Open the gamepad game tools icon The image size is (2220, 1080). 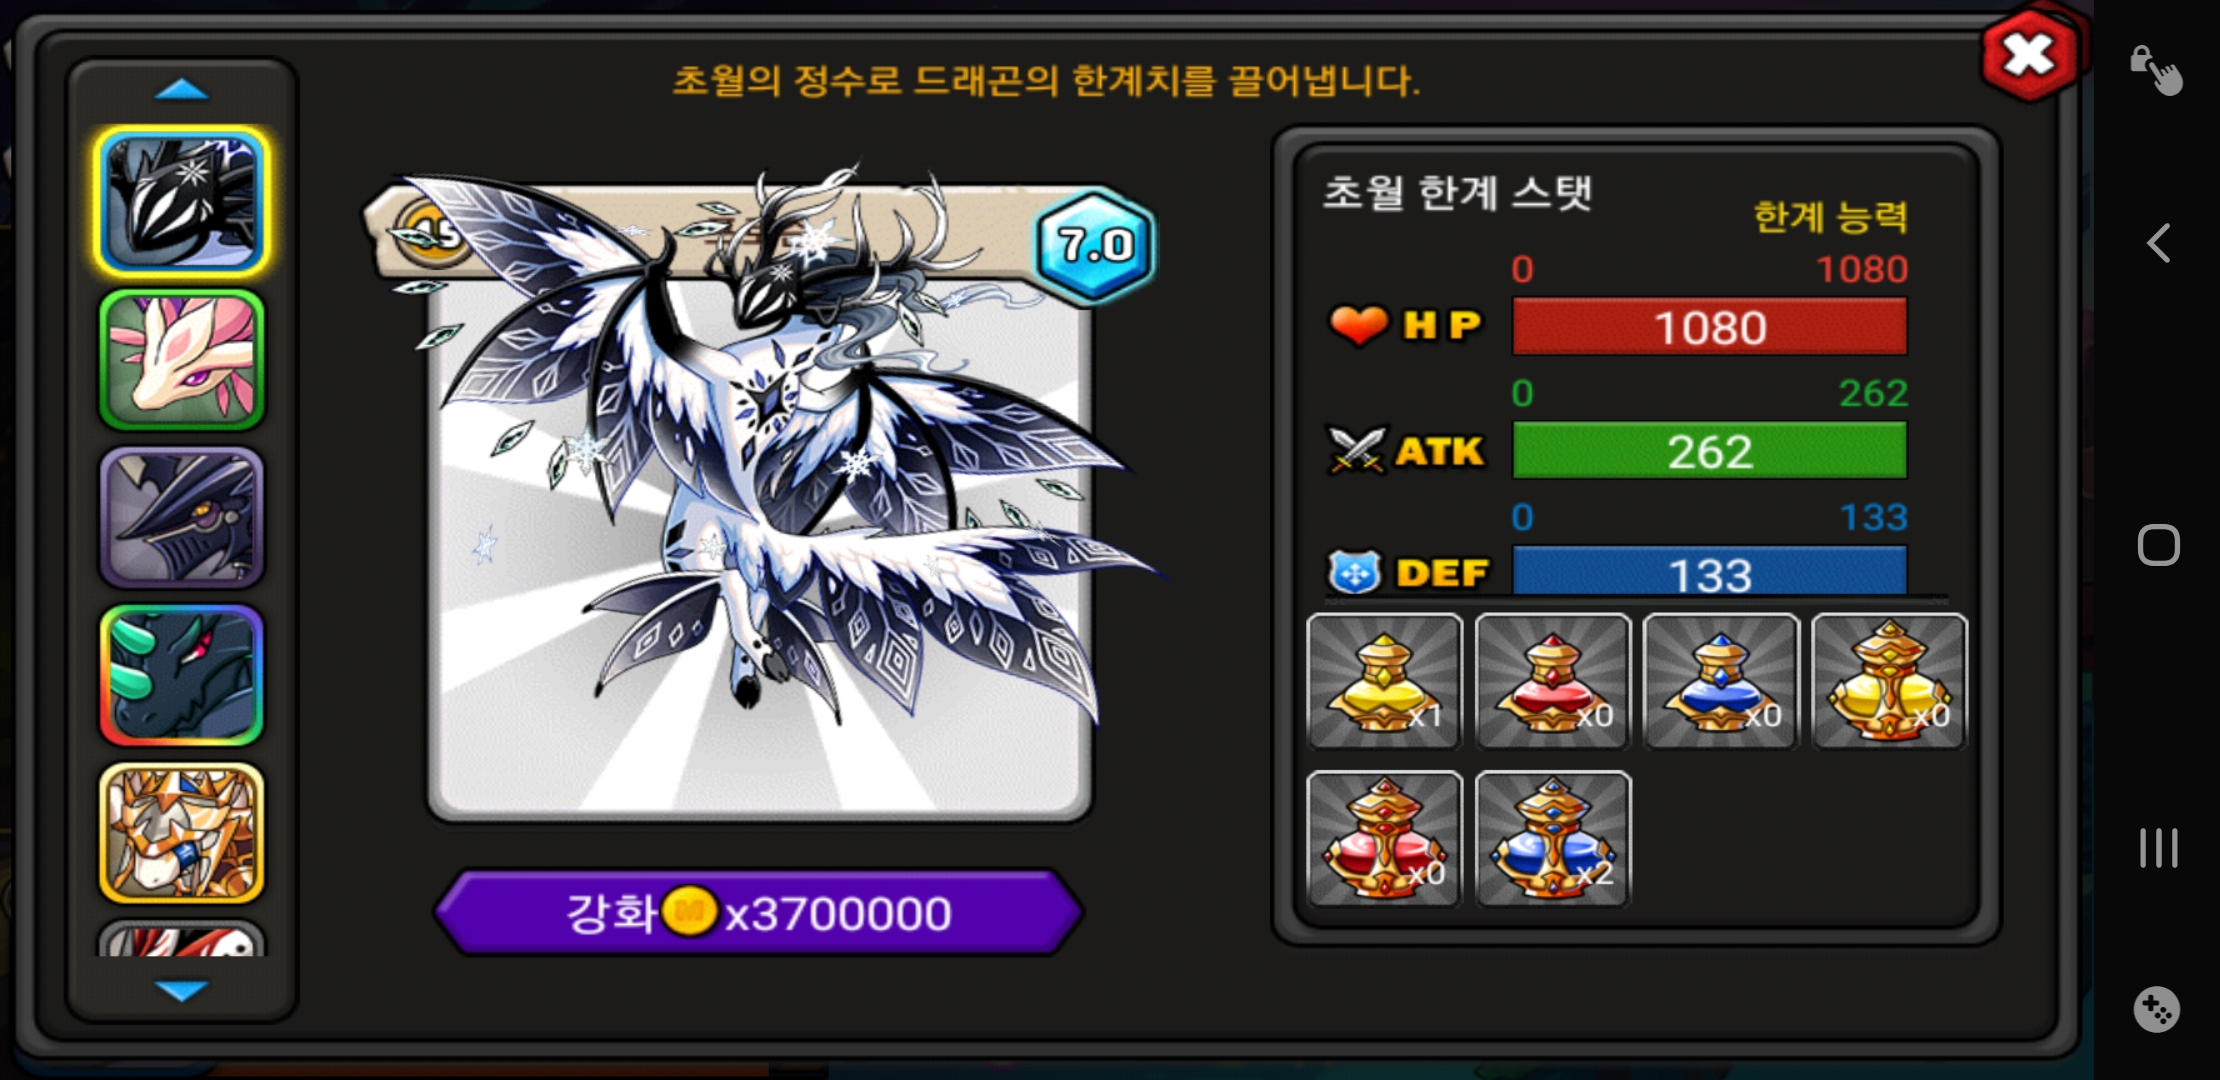pyautogui.click(x=2156, y=1009)
